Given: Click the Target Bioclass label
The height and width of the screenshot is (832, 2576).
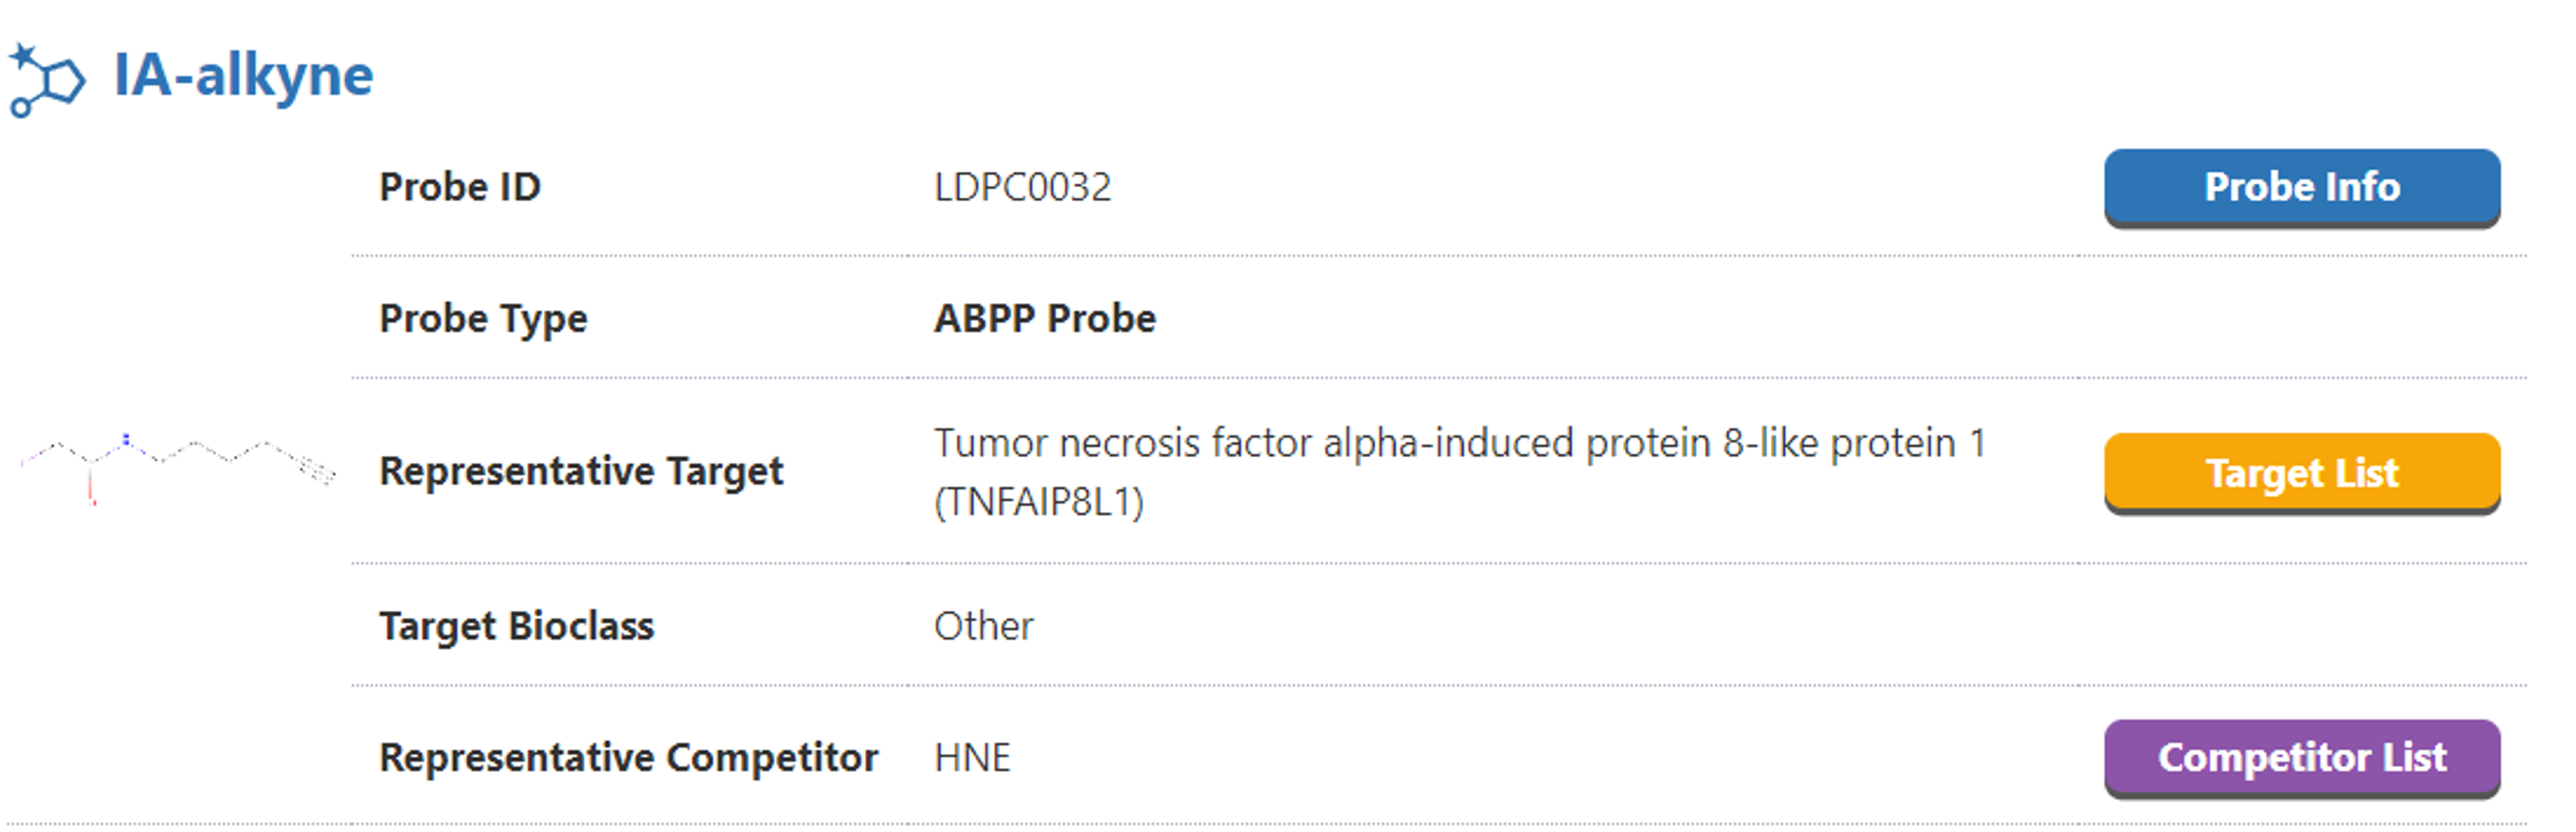Looking at the screenshot, I should pos(516,626).
